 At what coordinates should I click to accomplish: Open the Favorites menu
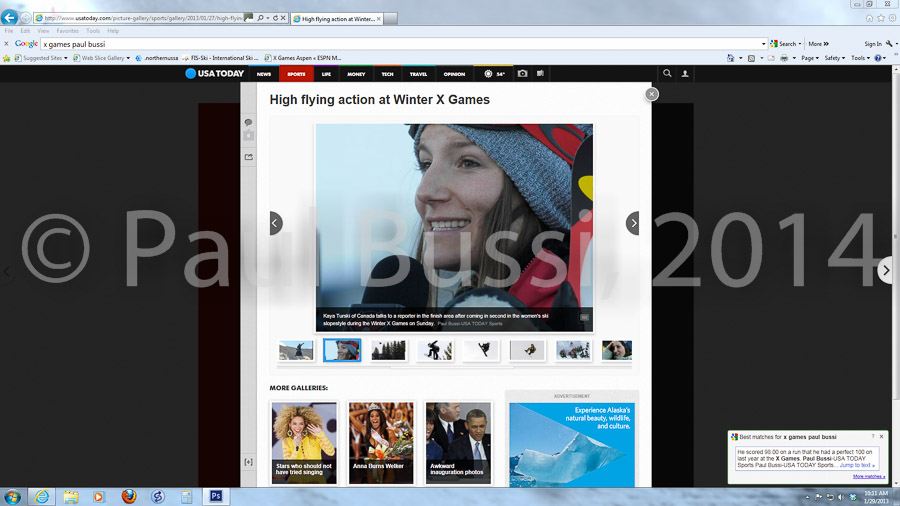(x=67, y=31)
